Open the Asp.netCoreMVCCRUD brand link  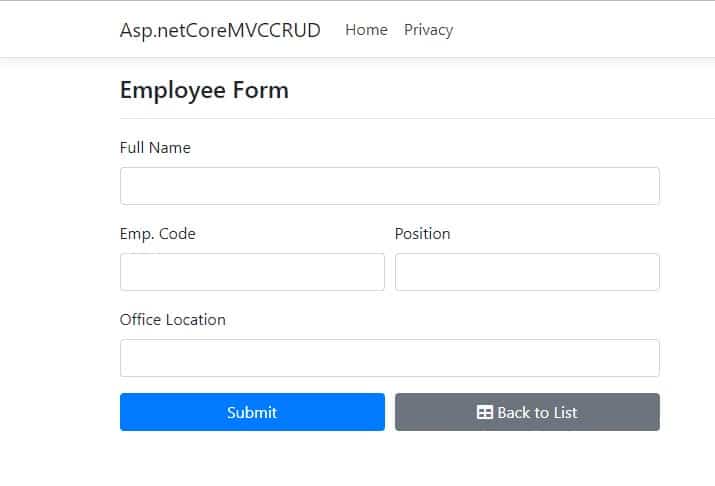tap(220, 30)
